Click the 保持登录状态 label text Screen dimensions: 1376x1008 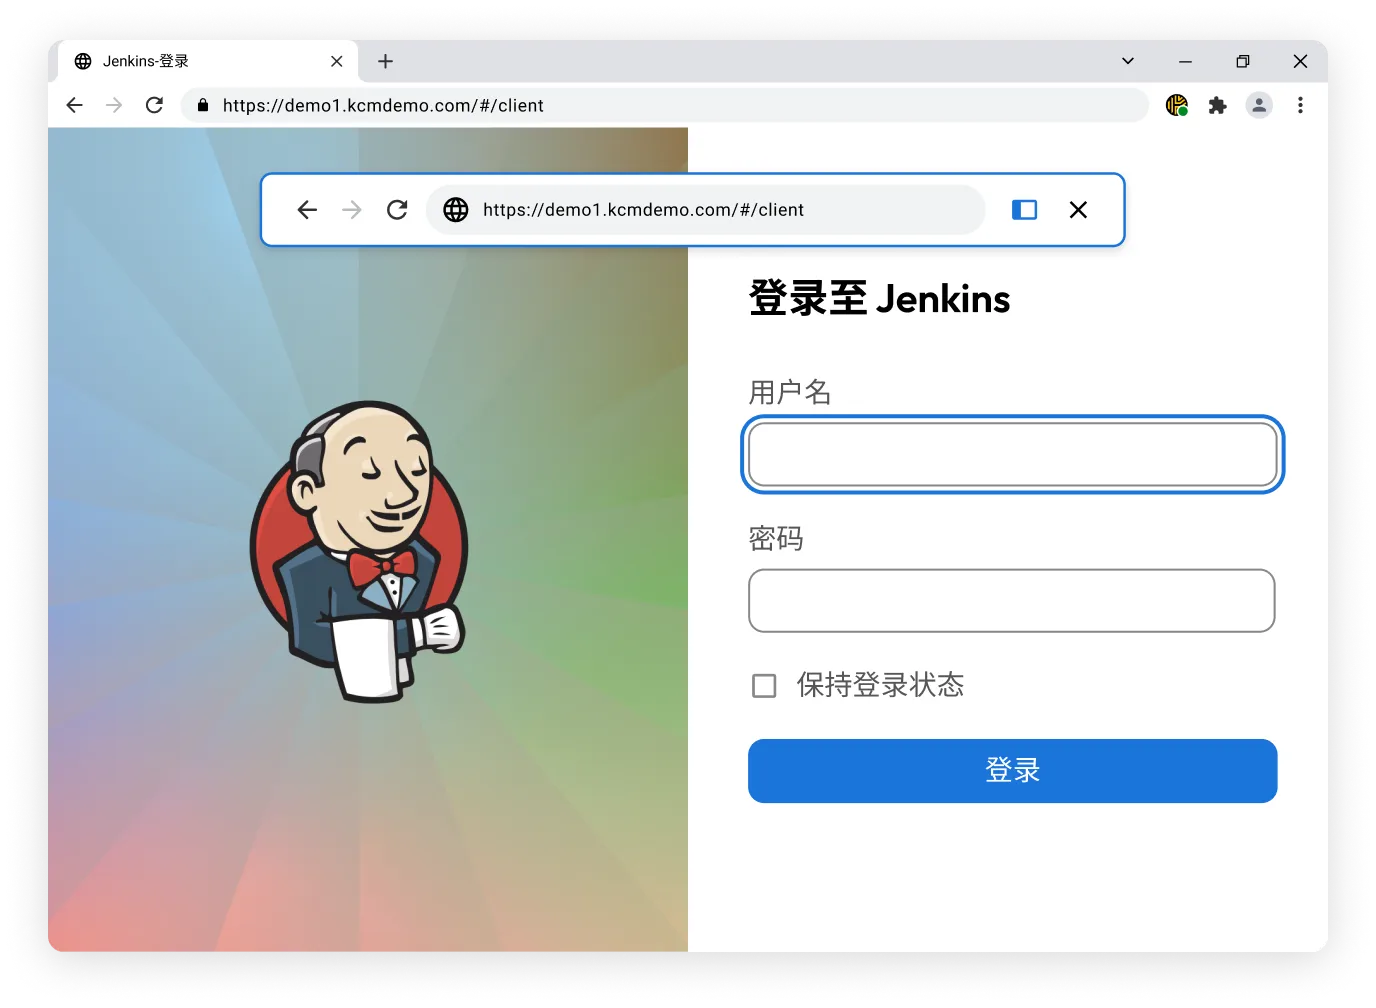pos(880,685)
